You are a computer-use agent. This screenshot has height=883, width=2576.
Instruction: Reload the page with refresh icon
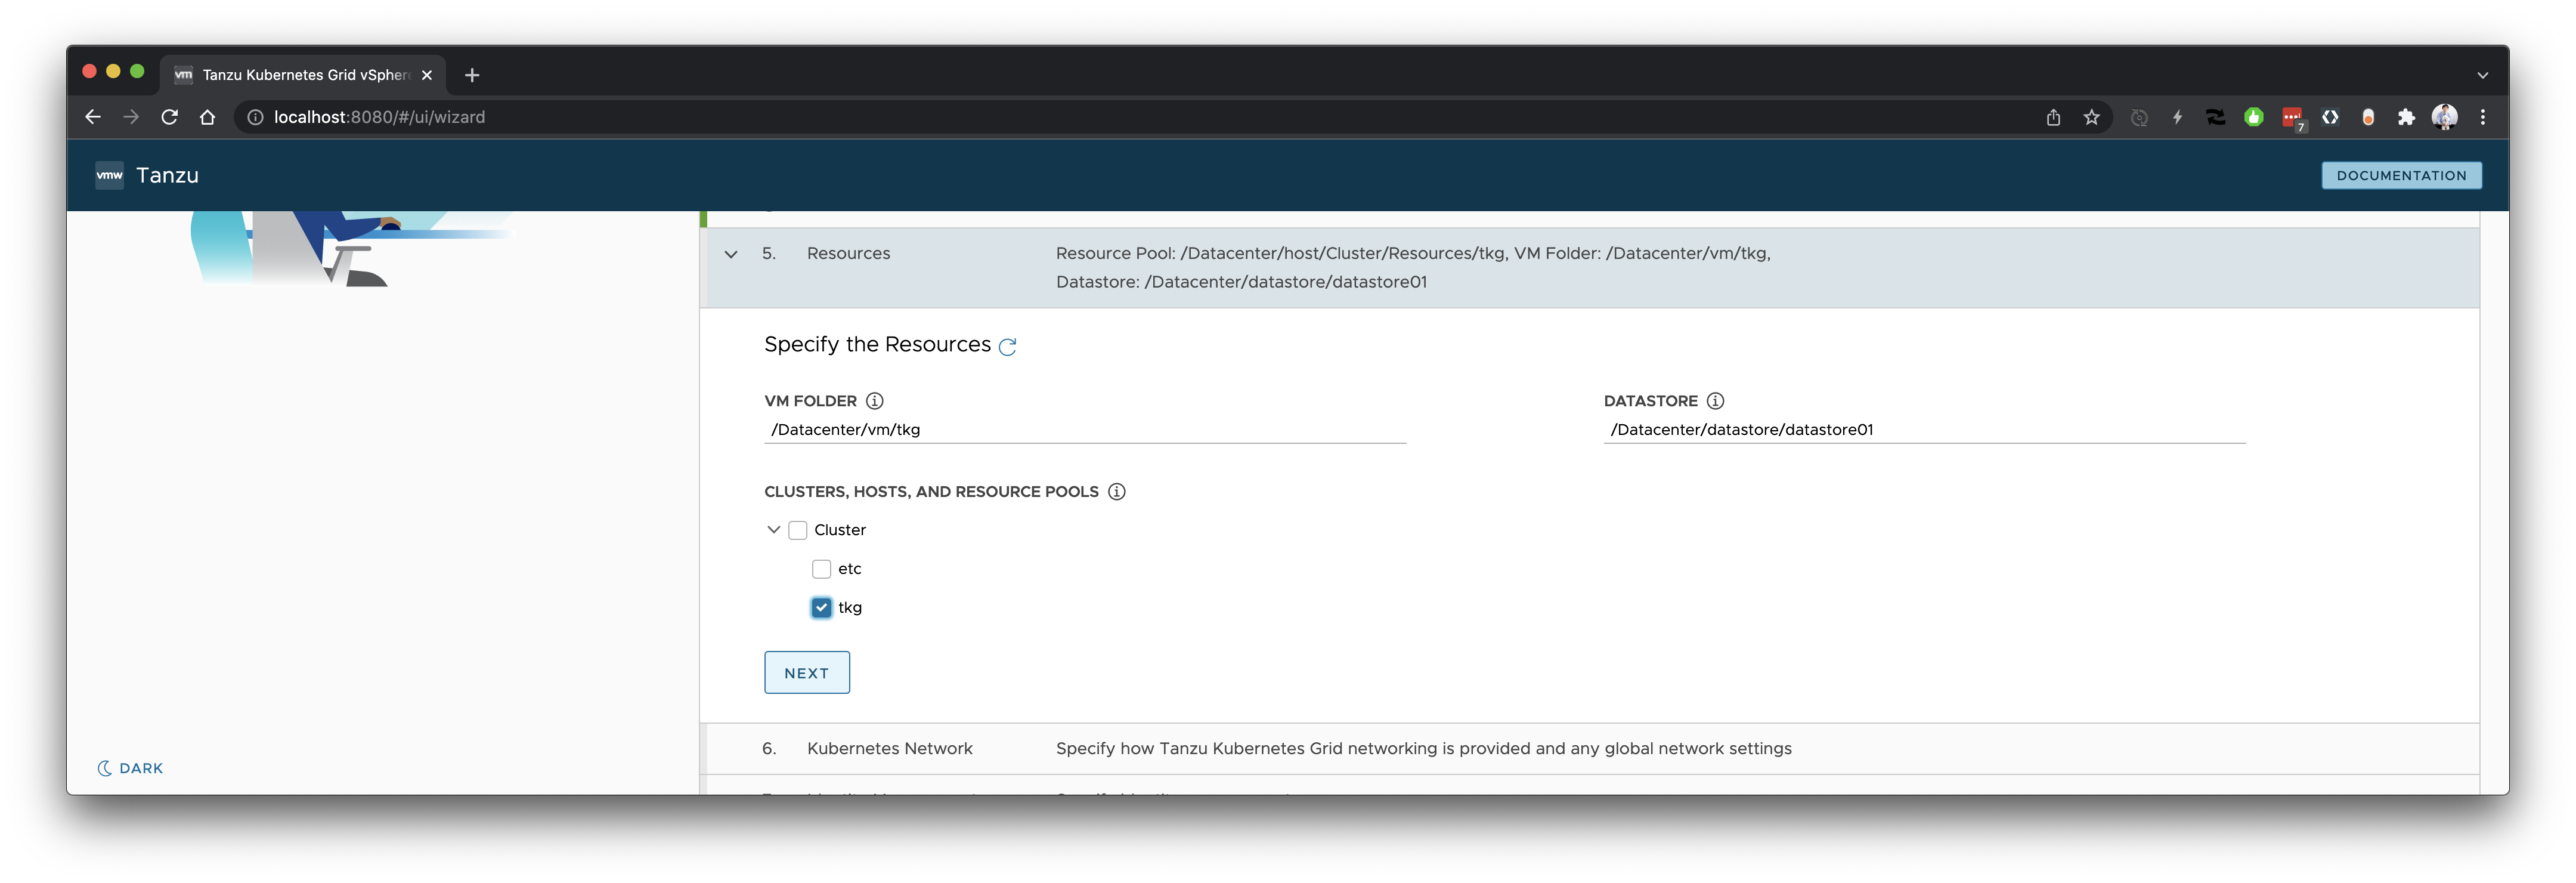pos(169,117)
